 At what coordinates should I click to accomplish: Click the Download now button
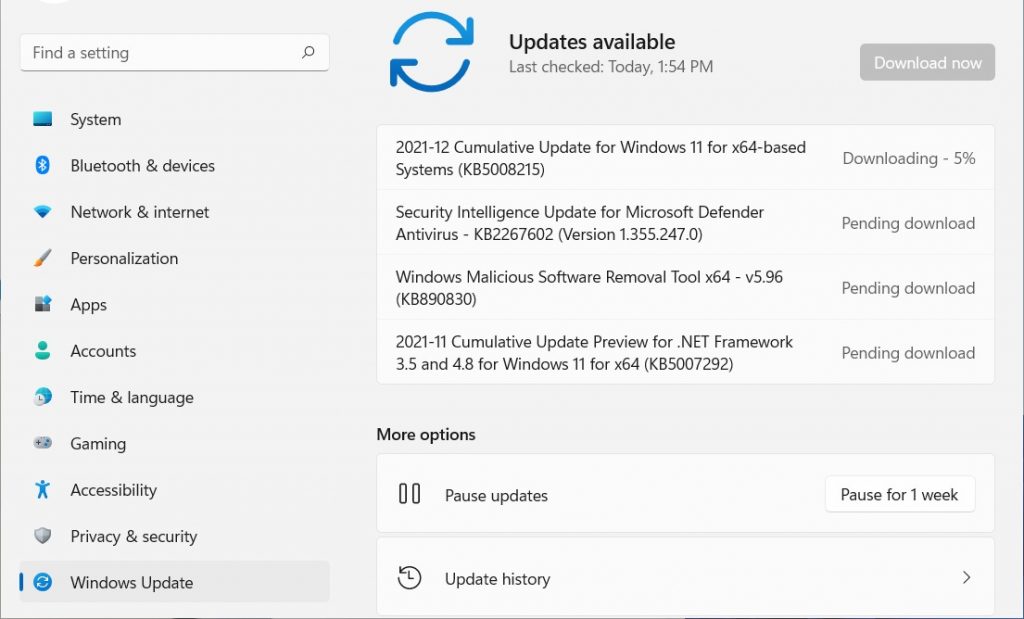pyautogui.click(x=927, y=62)
